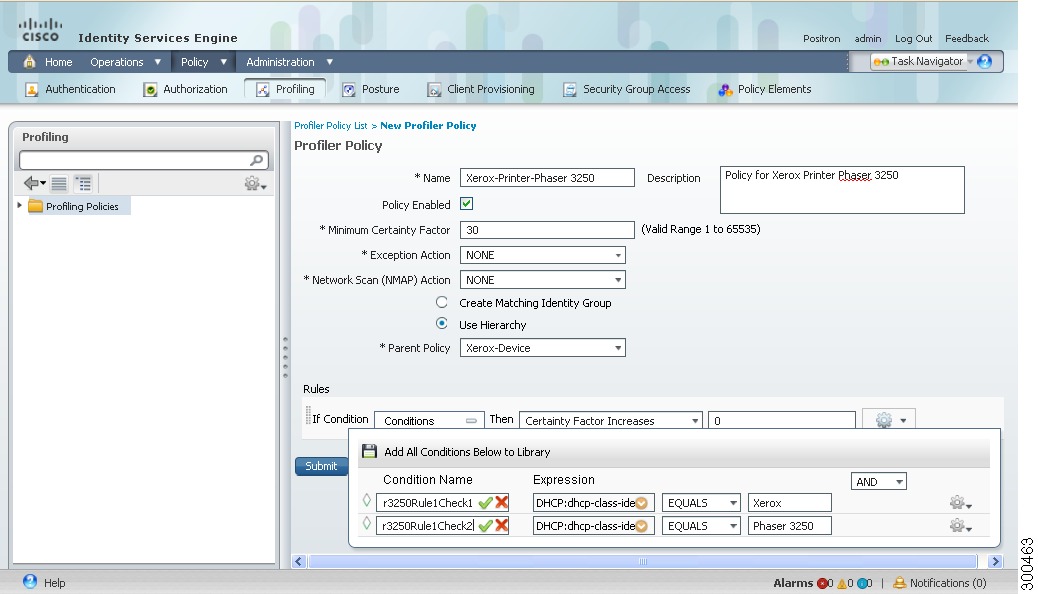Collapse the Conditions box with the minus icon

pos(471,421)
